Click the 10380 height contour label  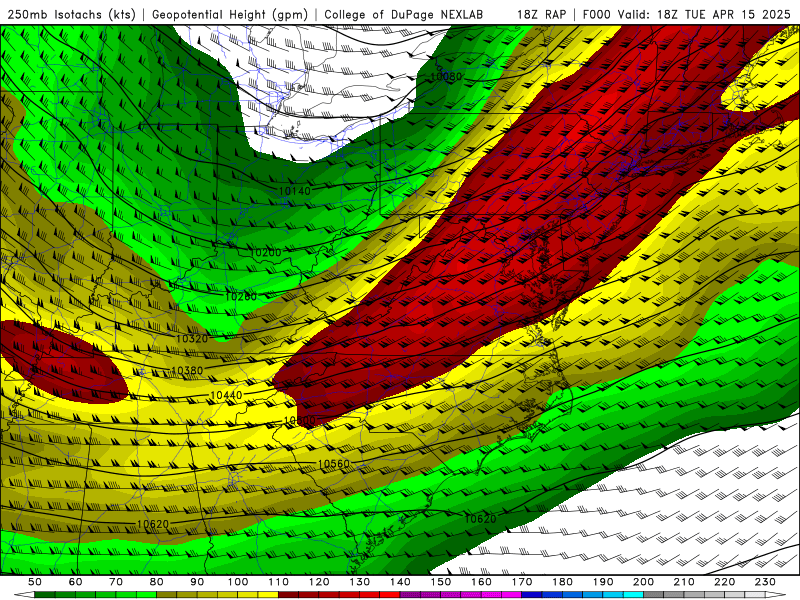pos(187,370)
